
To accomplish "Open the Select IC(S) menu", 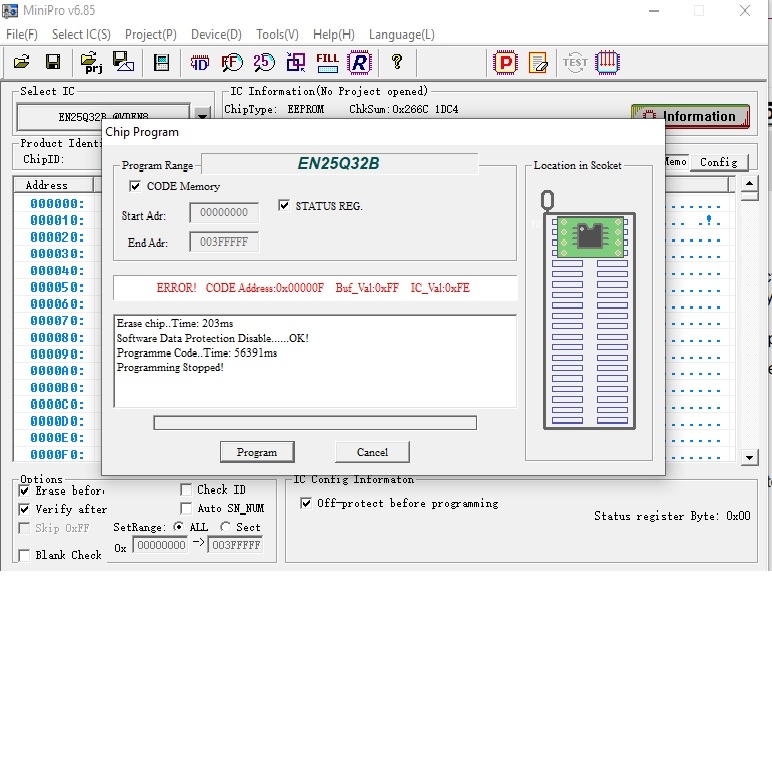I will tap(81, 34).
